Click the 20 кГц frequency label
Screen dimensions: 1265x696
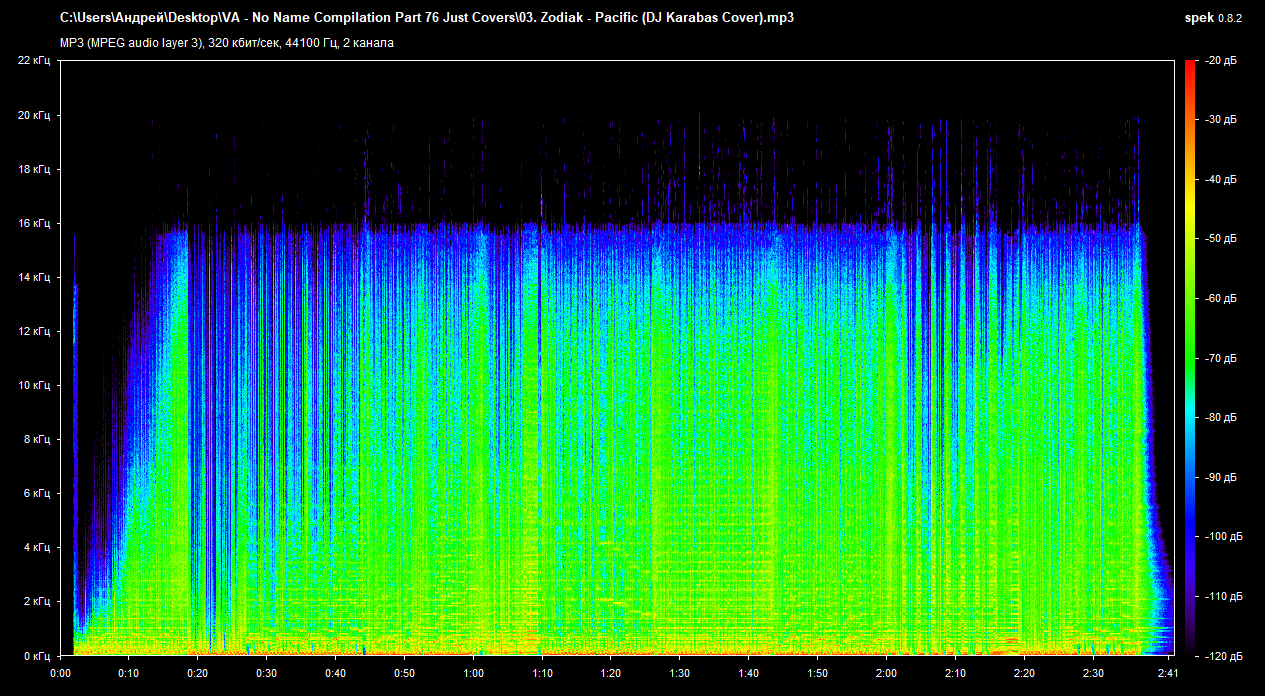pyautogui.click(x=34, y=115)
